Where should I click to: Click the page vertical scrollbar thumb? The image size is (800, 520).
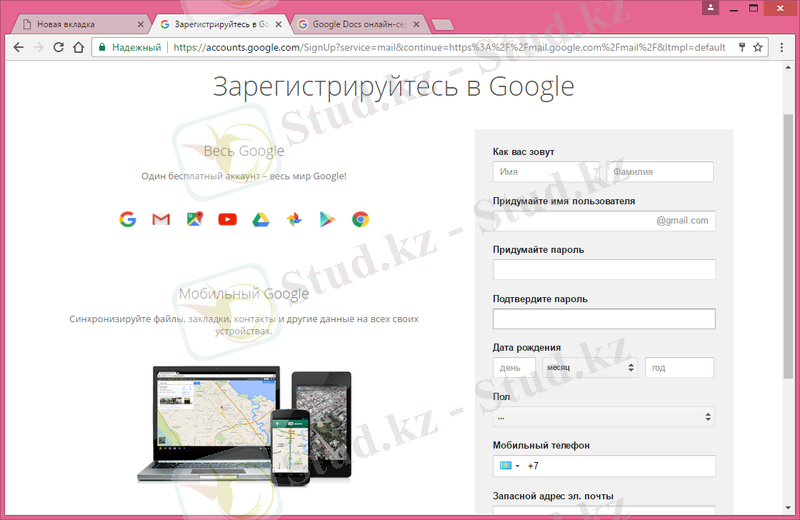pos(788,246)
